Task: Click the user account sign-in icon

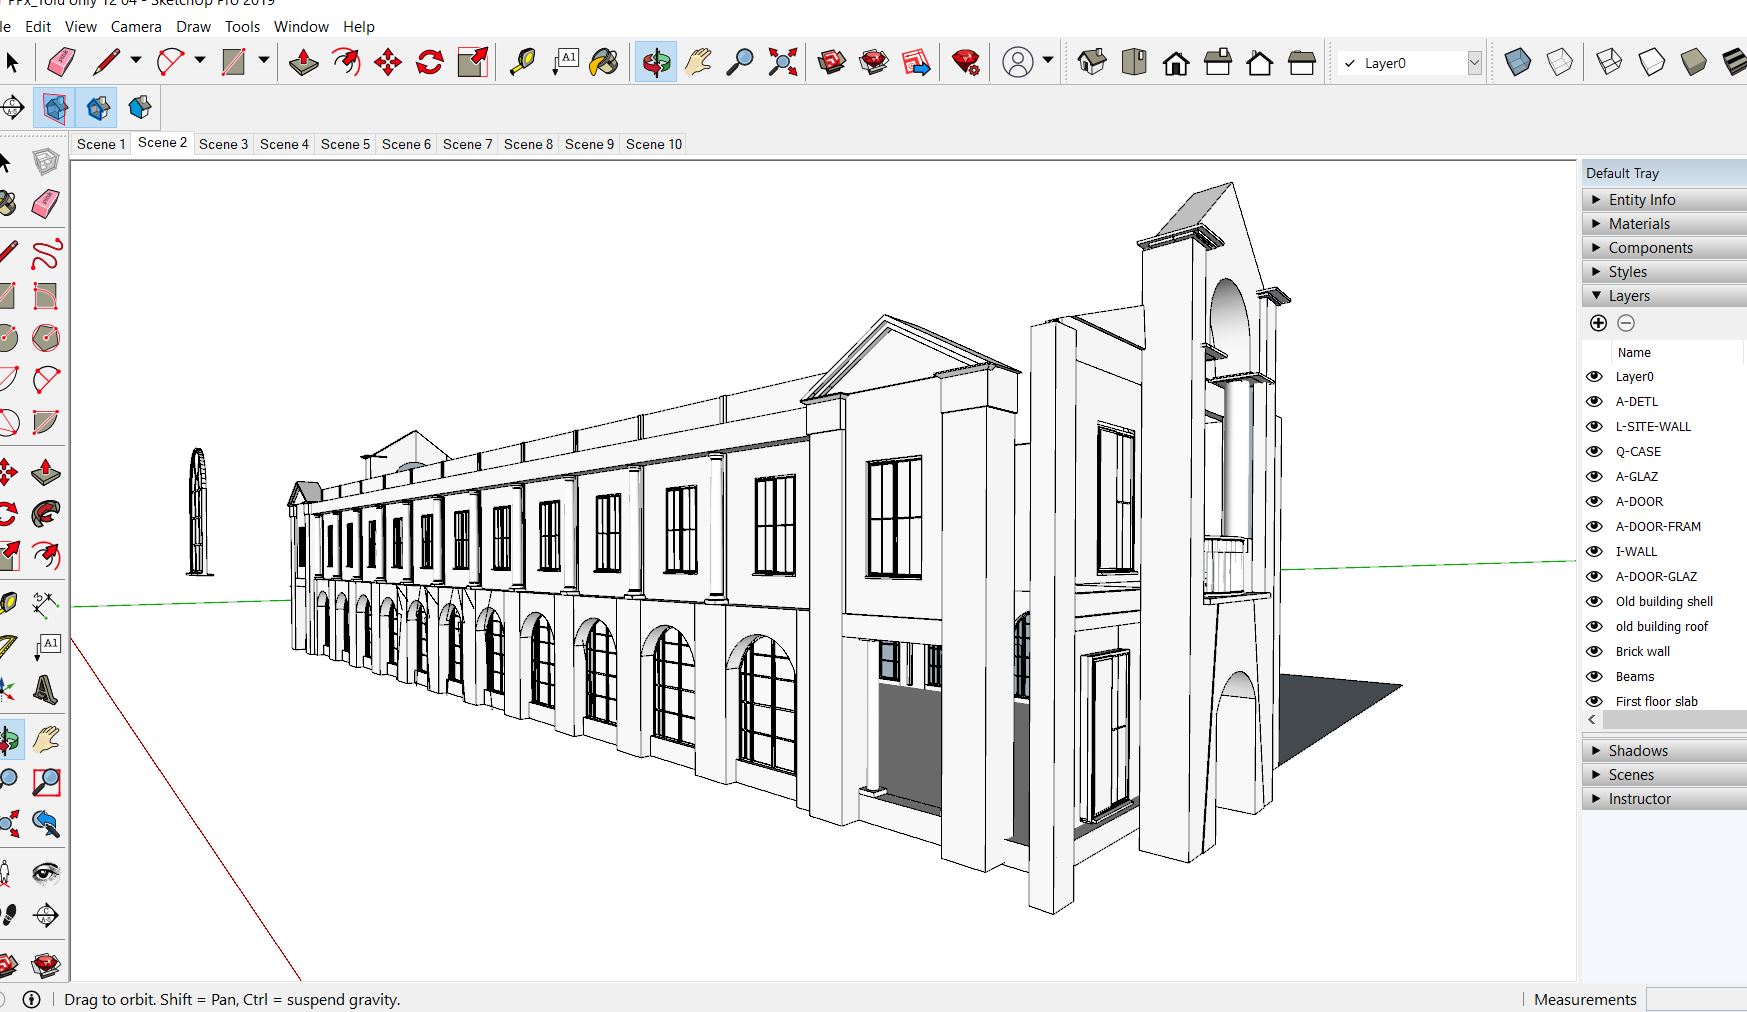Action: [1018, 62]
